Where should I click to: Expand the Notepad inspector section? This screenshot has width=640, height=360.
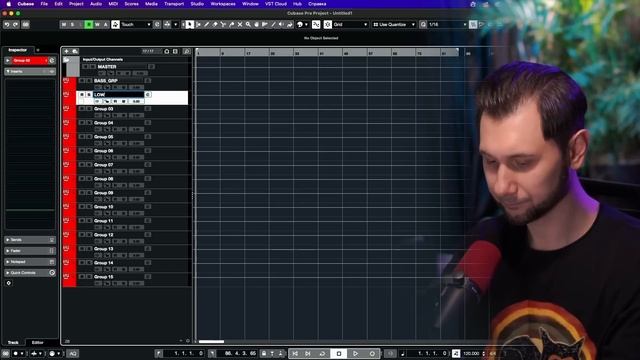click(x=30, y=262)
